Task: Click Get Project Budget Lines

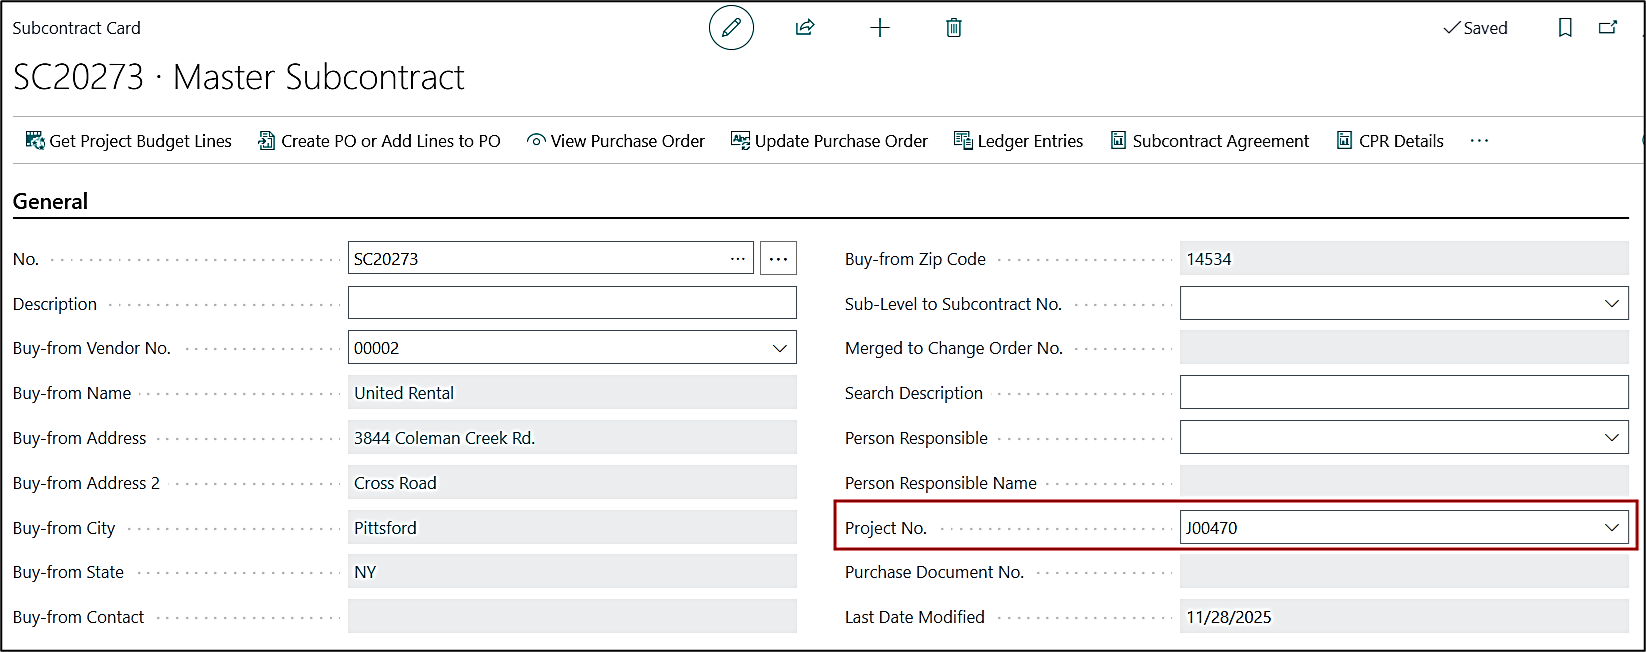Action: (x=129, y=141)
